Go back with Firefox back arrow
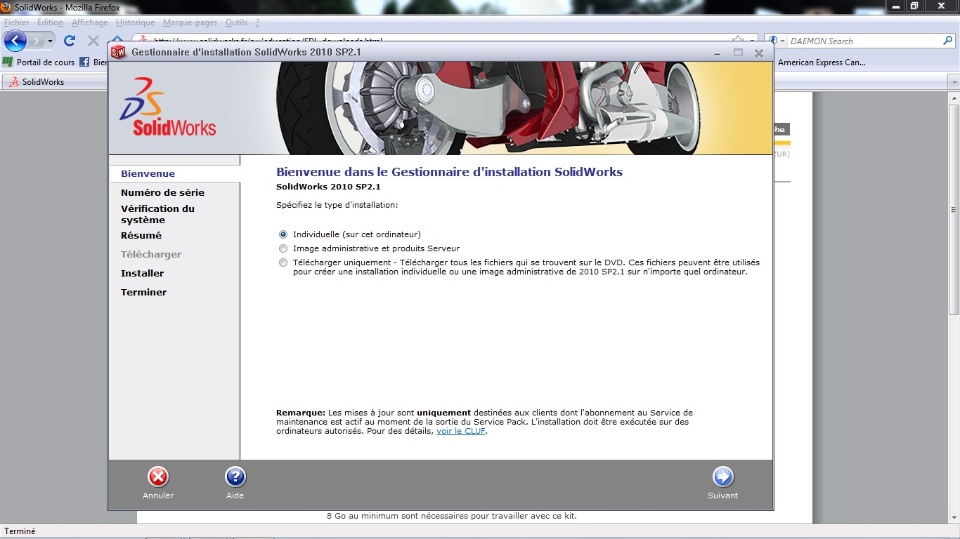Image resolution: width=960 pixels, height=539 pixels. (15, 41)
